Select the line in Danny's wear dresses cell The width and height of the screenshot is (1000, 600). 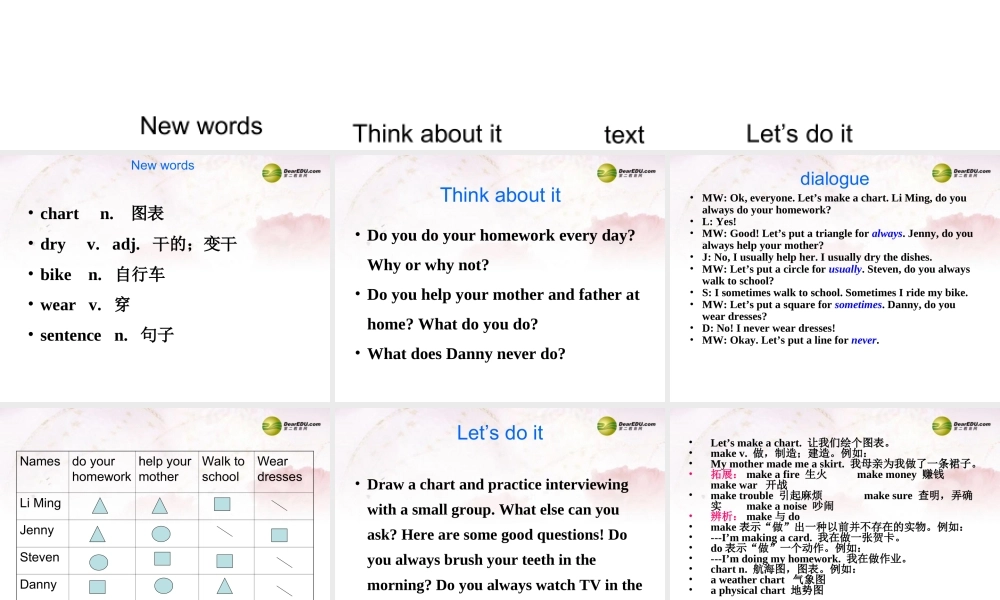coord(284,590)
